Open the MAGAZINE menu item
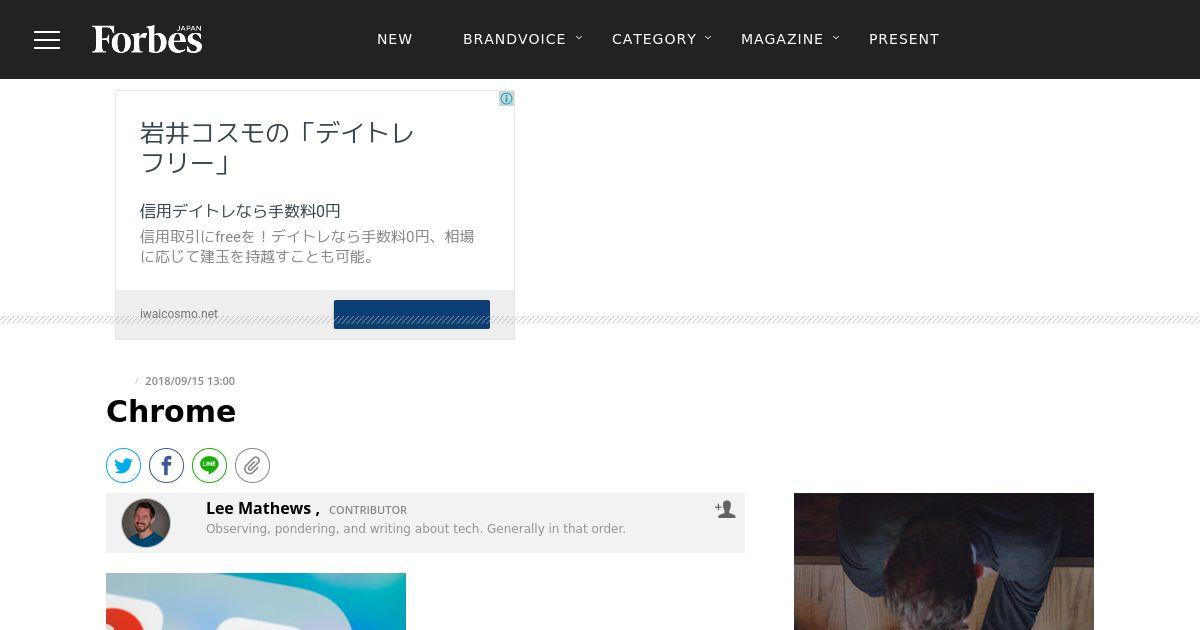The width and height of the screenshot is (1200, 630). 782,39
